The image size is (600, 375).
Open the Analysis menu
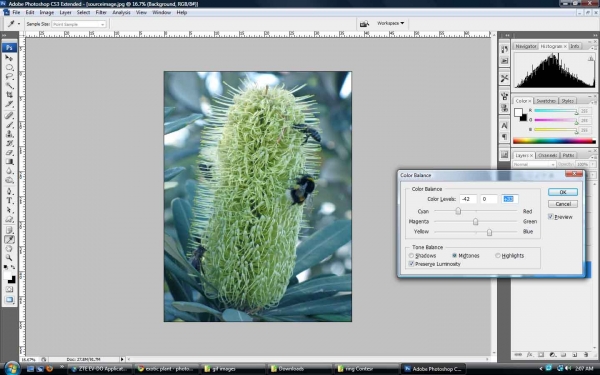tap(121, 12)
